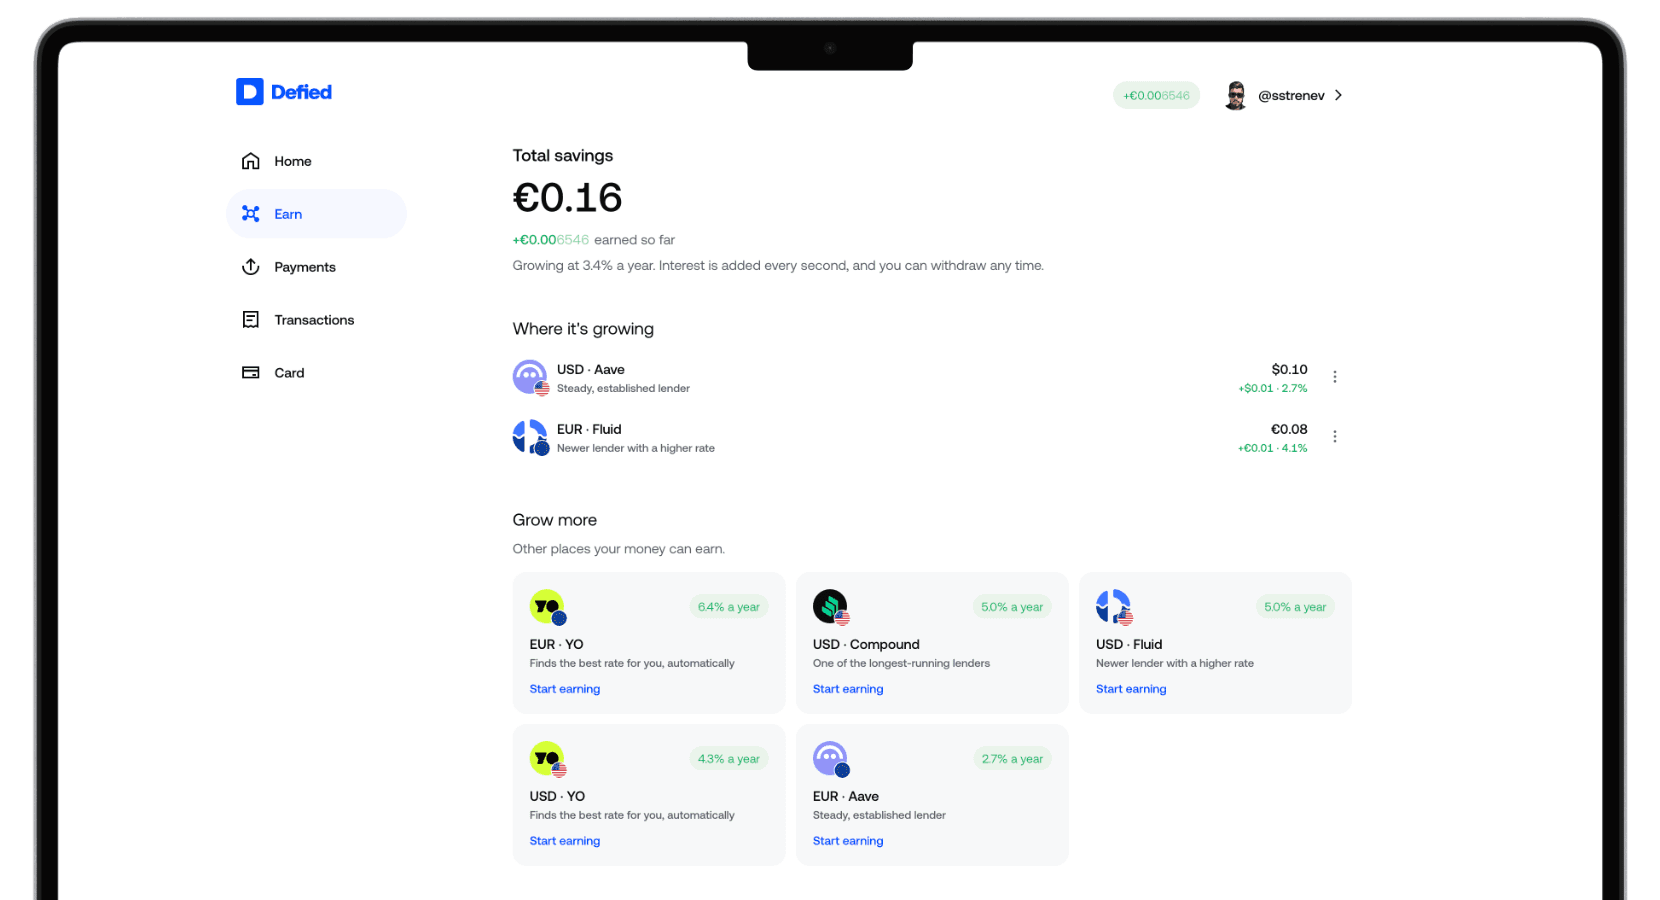Image resolution: width=1660 pixels, height=900 pixels.
Task: Click the $0.10 Aave balance
Action: tap(1289, 369)
